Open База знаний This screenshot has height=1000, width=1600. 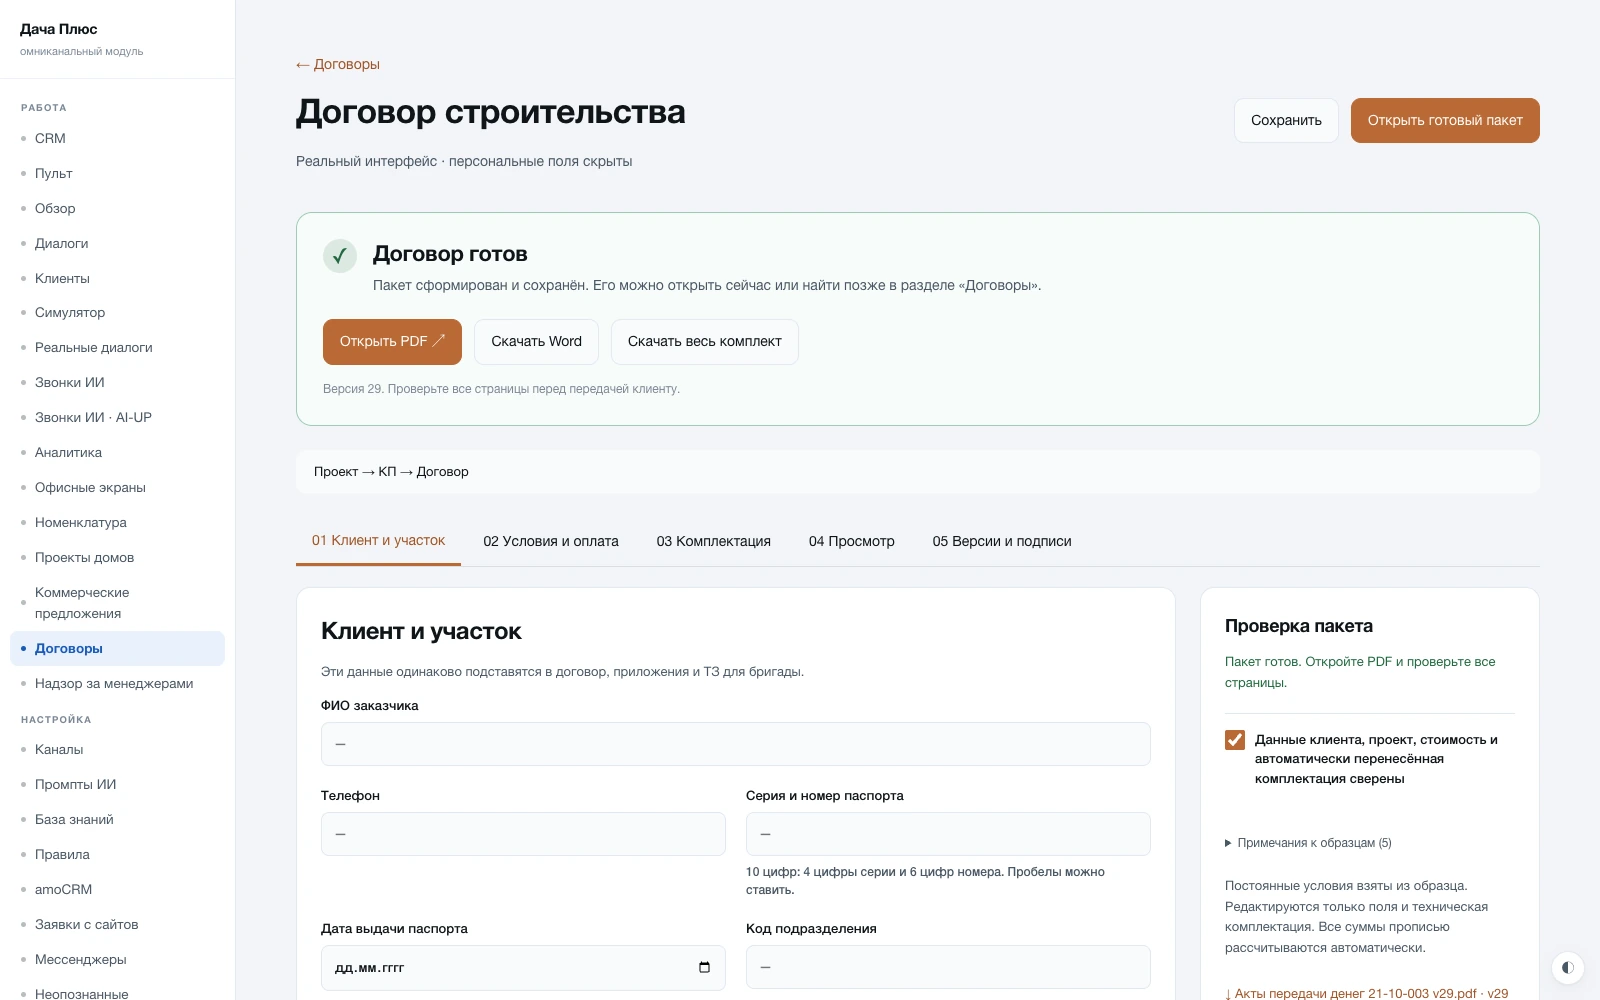[117, 819]
